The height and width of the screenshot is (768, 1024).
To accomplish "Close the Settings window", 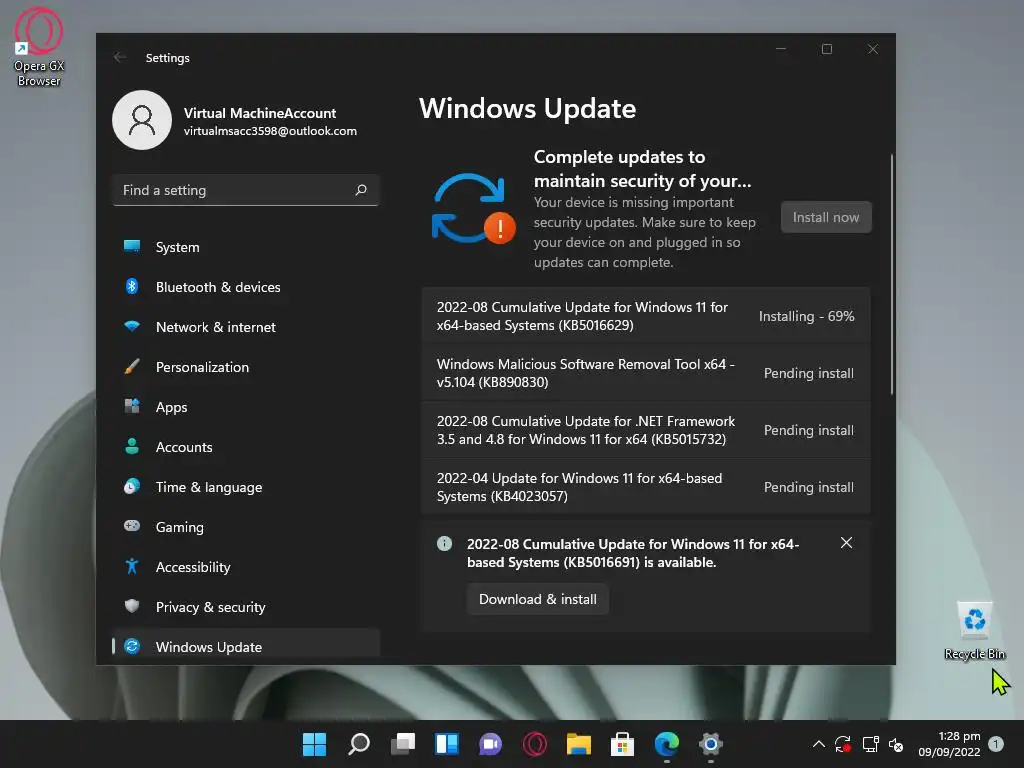I will click(872, 49).
